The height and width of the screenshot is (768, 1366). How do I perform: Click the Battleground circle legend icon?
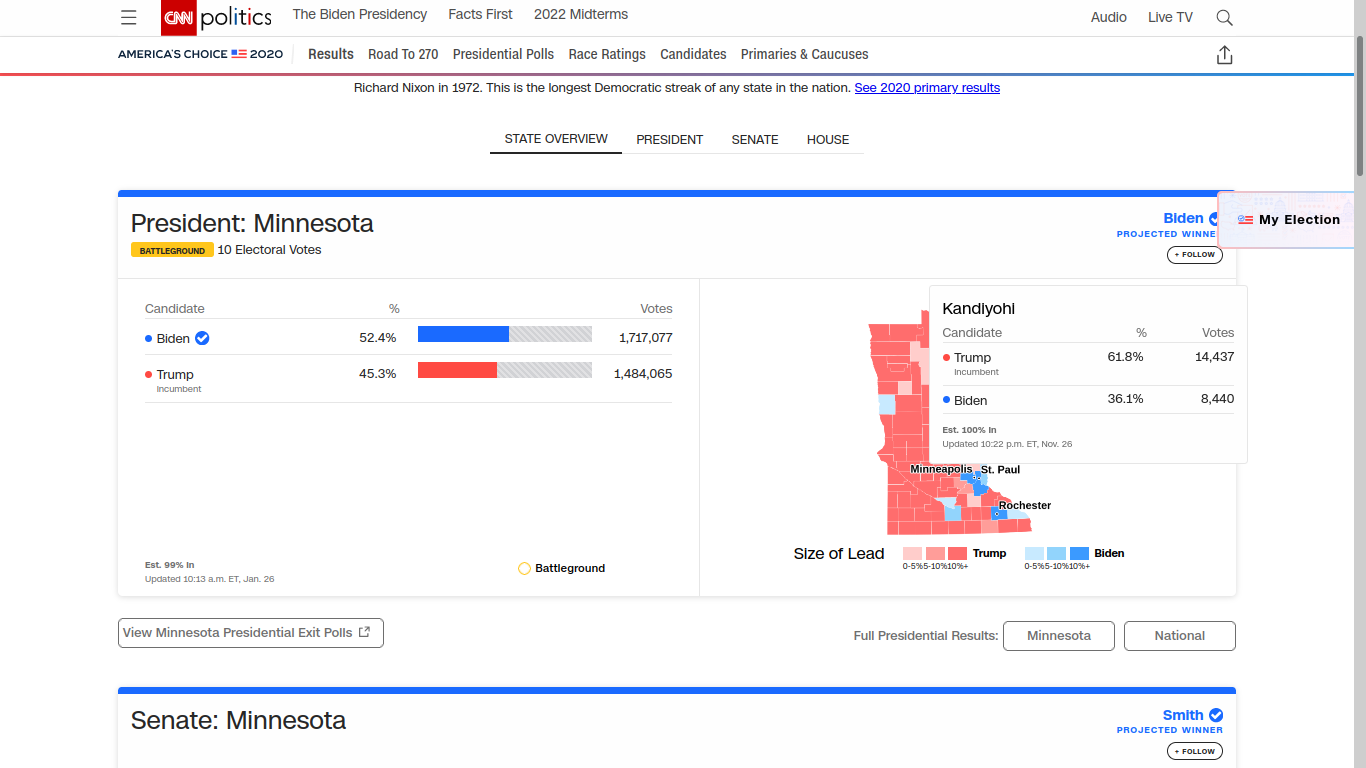point(524,568)
